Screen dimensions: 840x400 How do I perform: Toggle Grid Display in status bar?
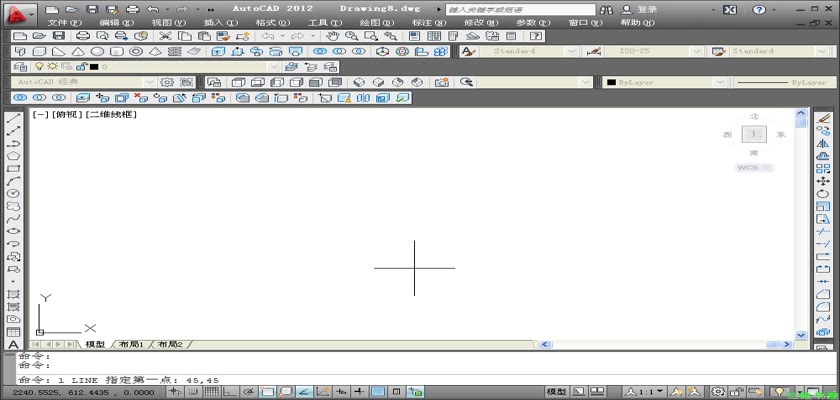pyautogui.click(x=211, y=392)
